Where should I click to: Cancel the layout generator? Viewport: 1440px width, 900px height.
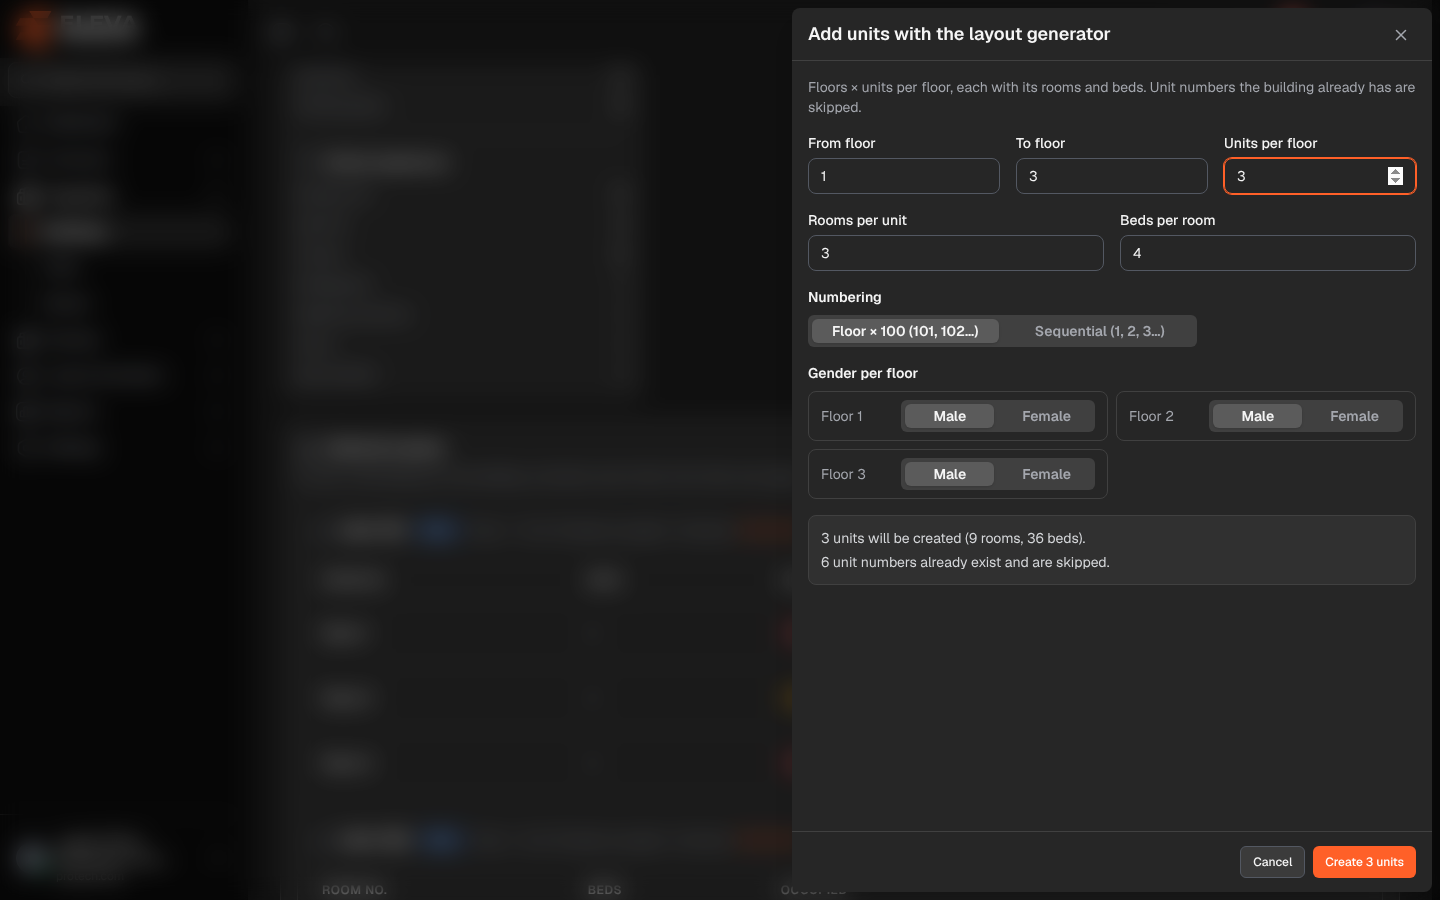tap(1272, 862)
